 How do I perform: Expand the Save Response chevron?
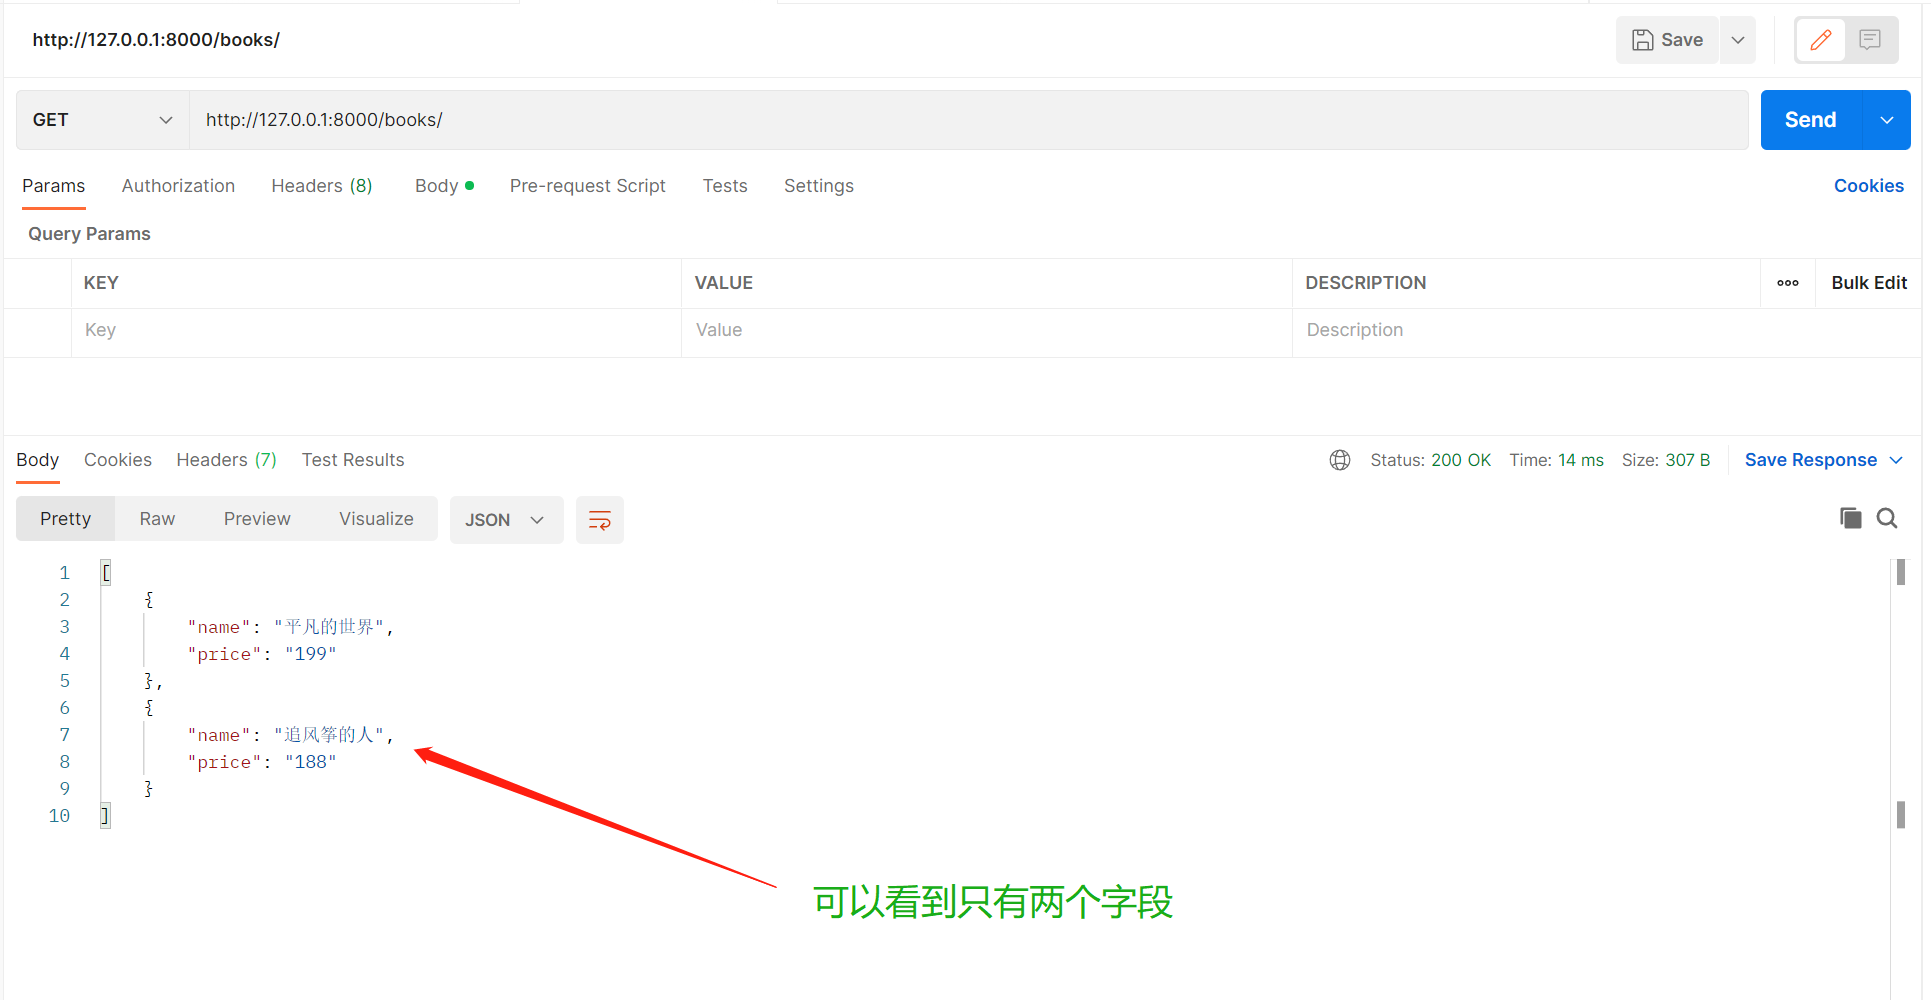(1896, 460)
